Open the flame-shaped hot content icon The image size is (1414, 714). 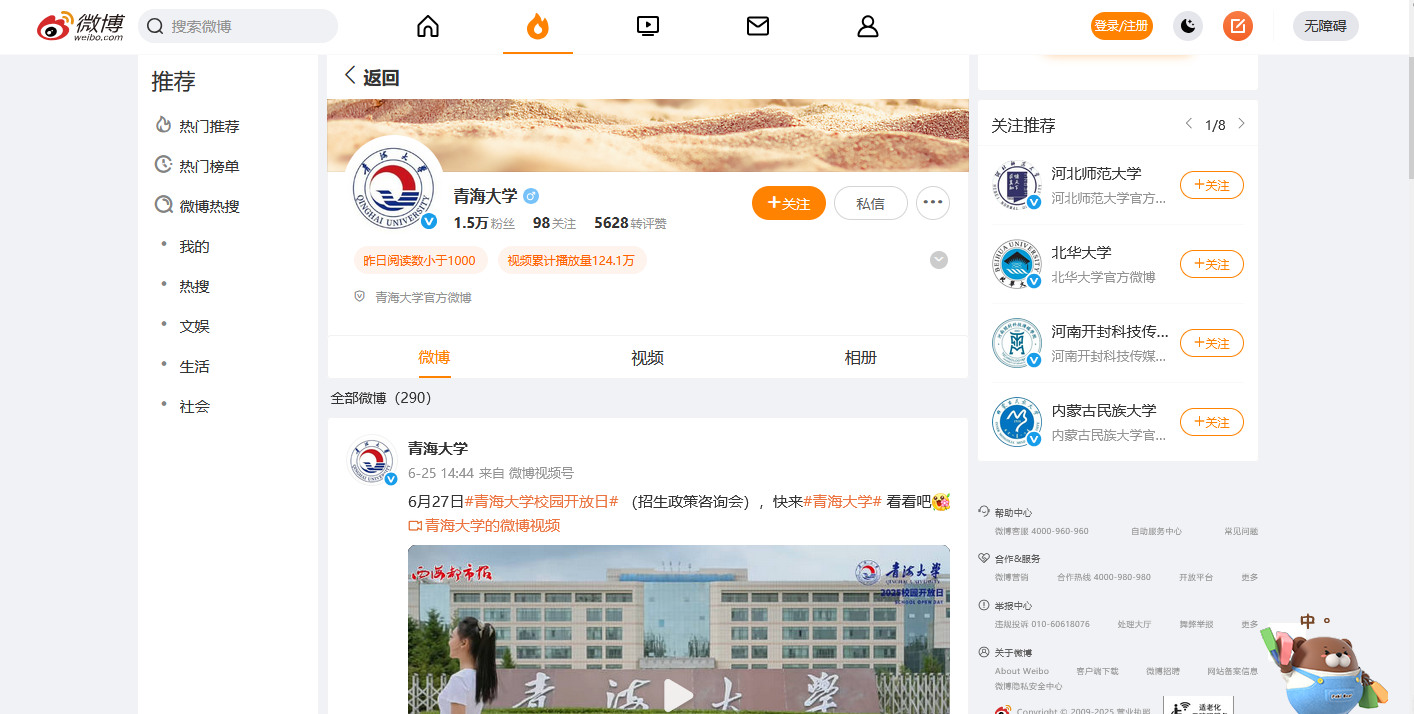[x=538, y=26]
